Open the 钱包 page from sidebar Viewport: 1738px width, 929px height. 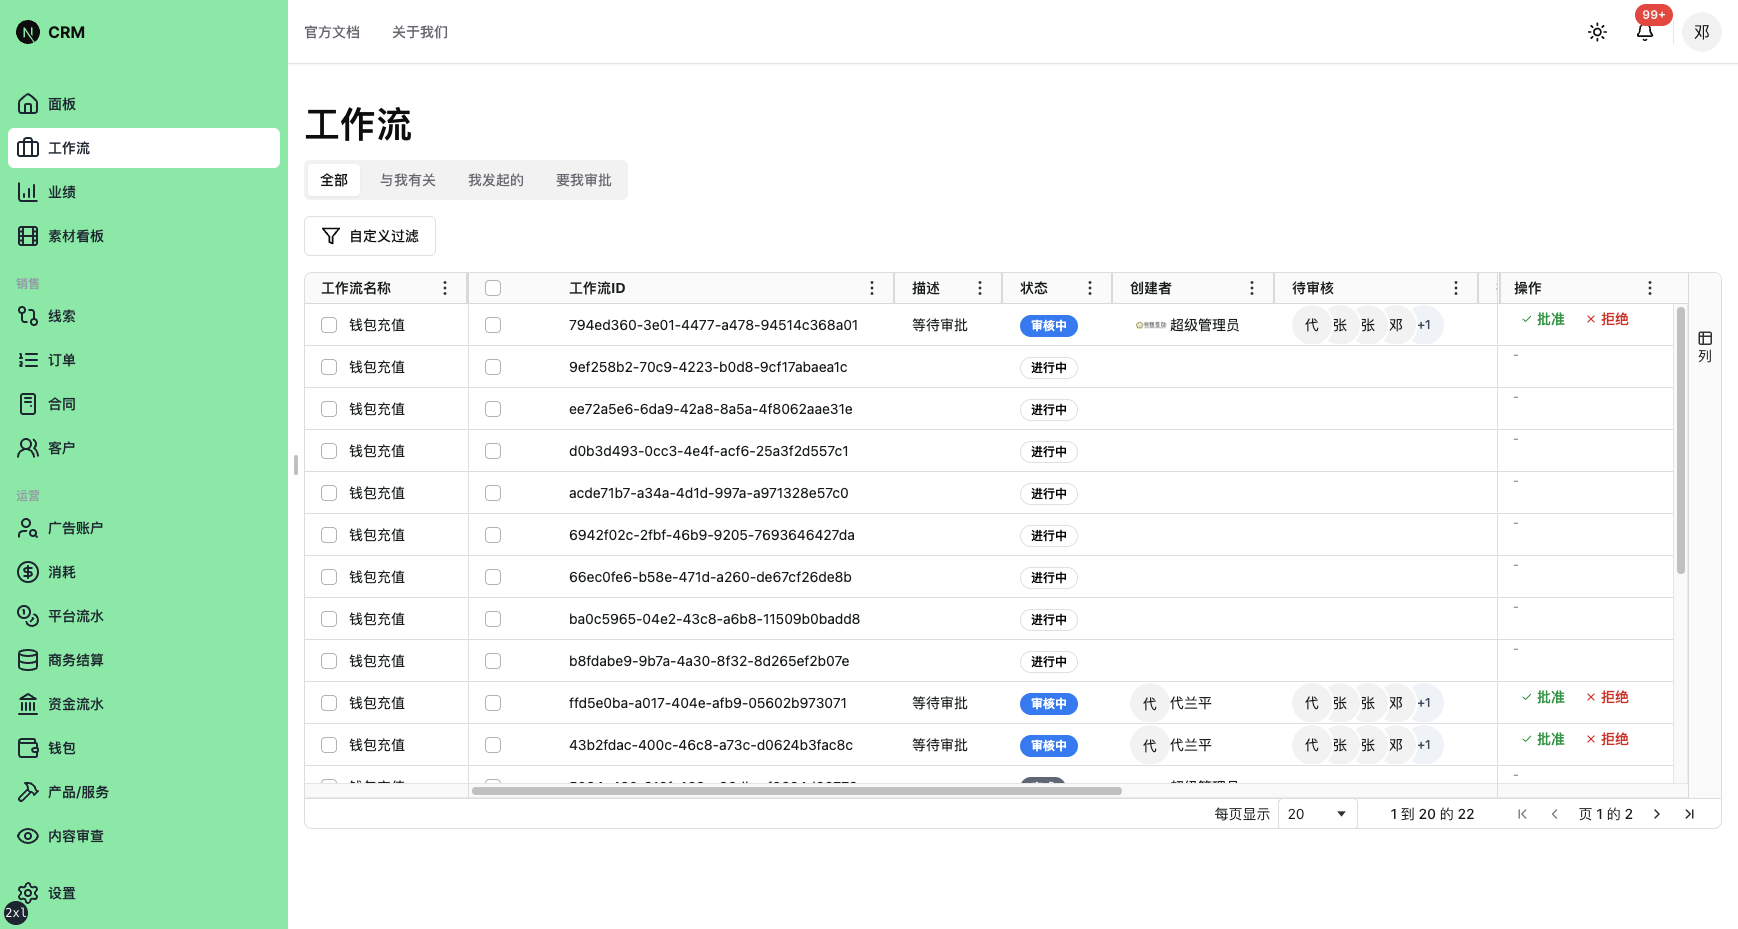60,747
